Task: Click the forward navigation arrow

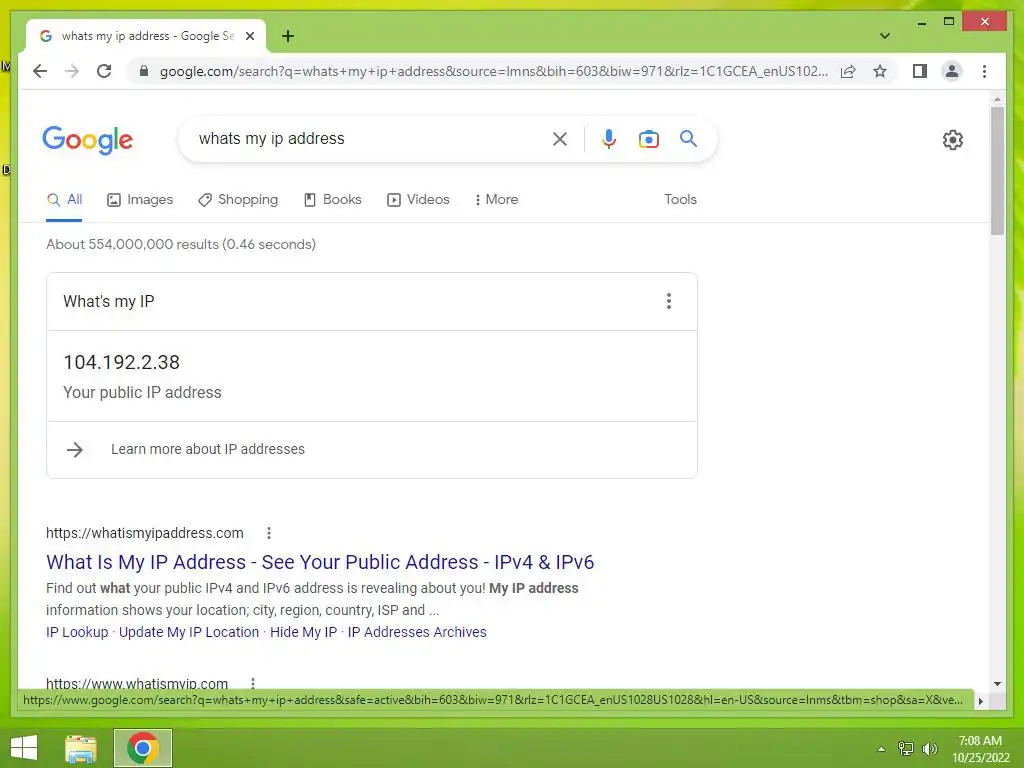Action: point(72,71)
